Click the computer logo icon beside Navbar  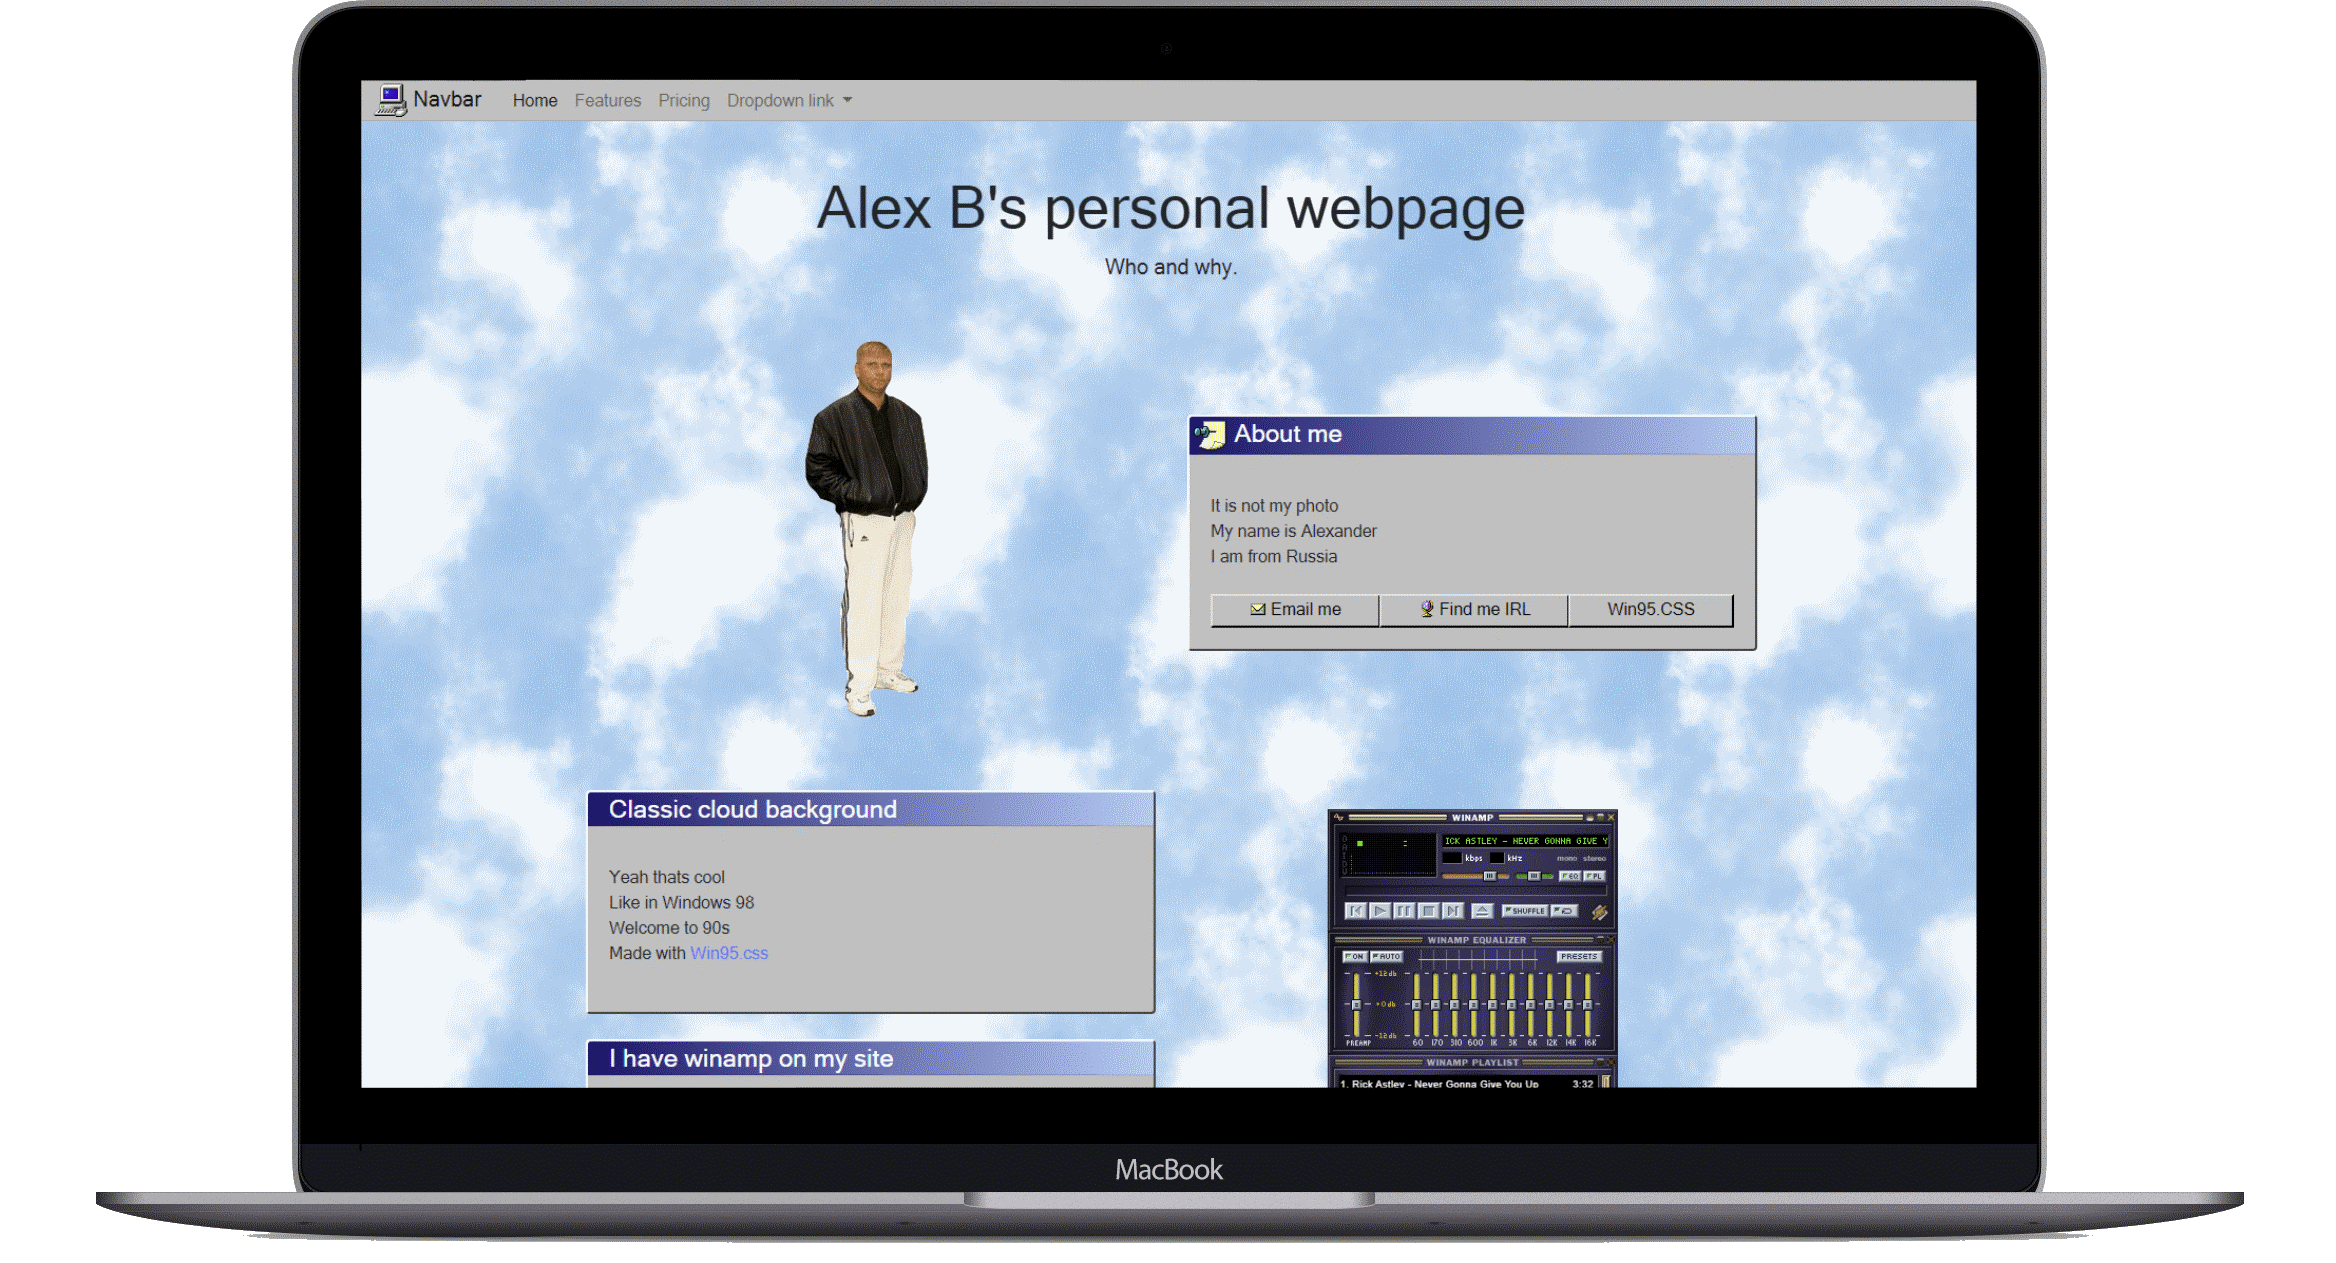391,100
